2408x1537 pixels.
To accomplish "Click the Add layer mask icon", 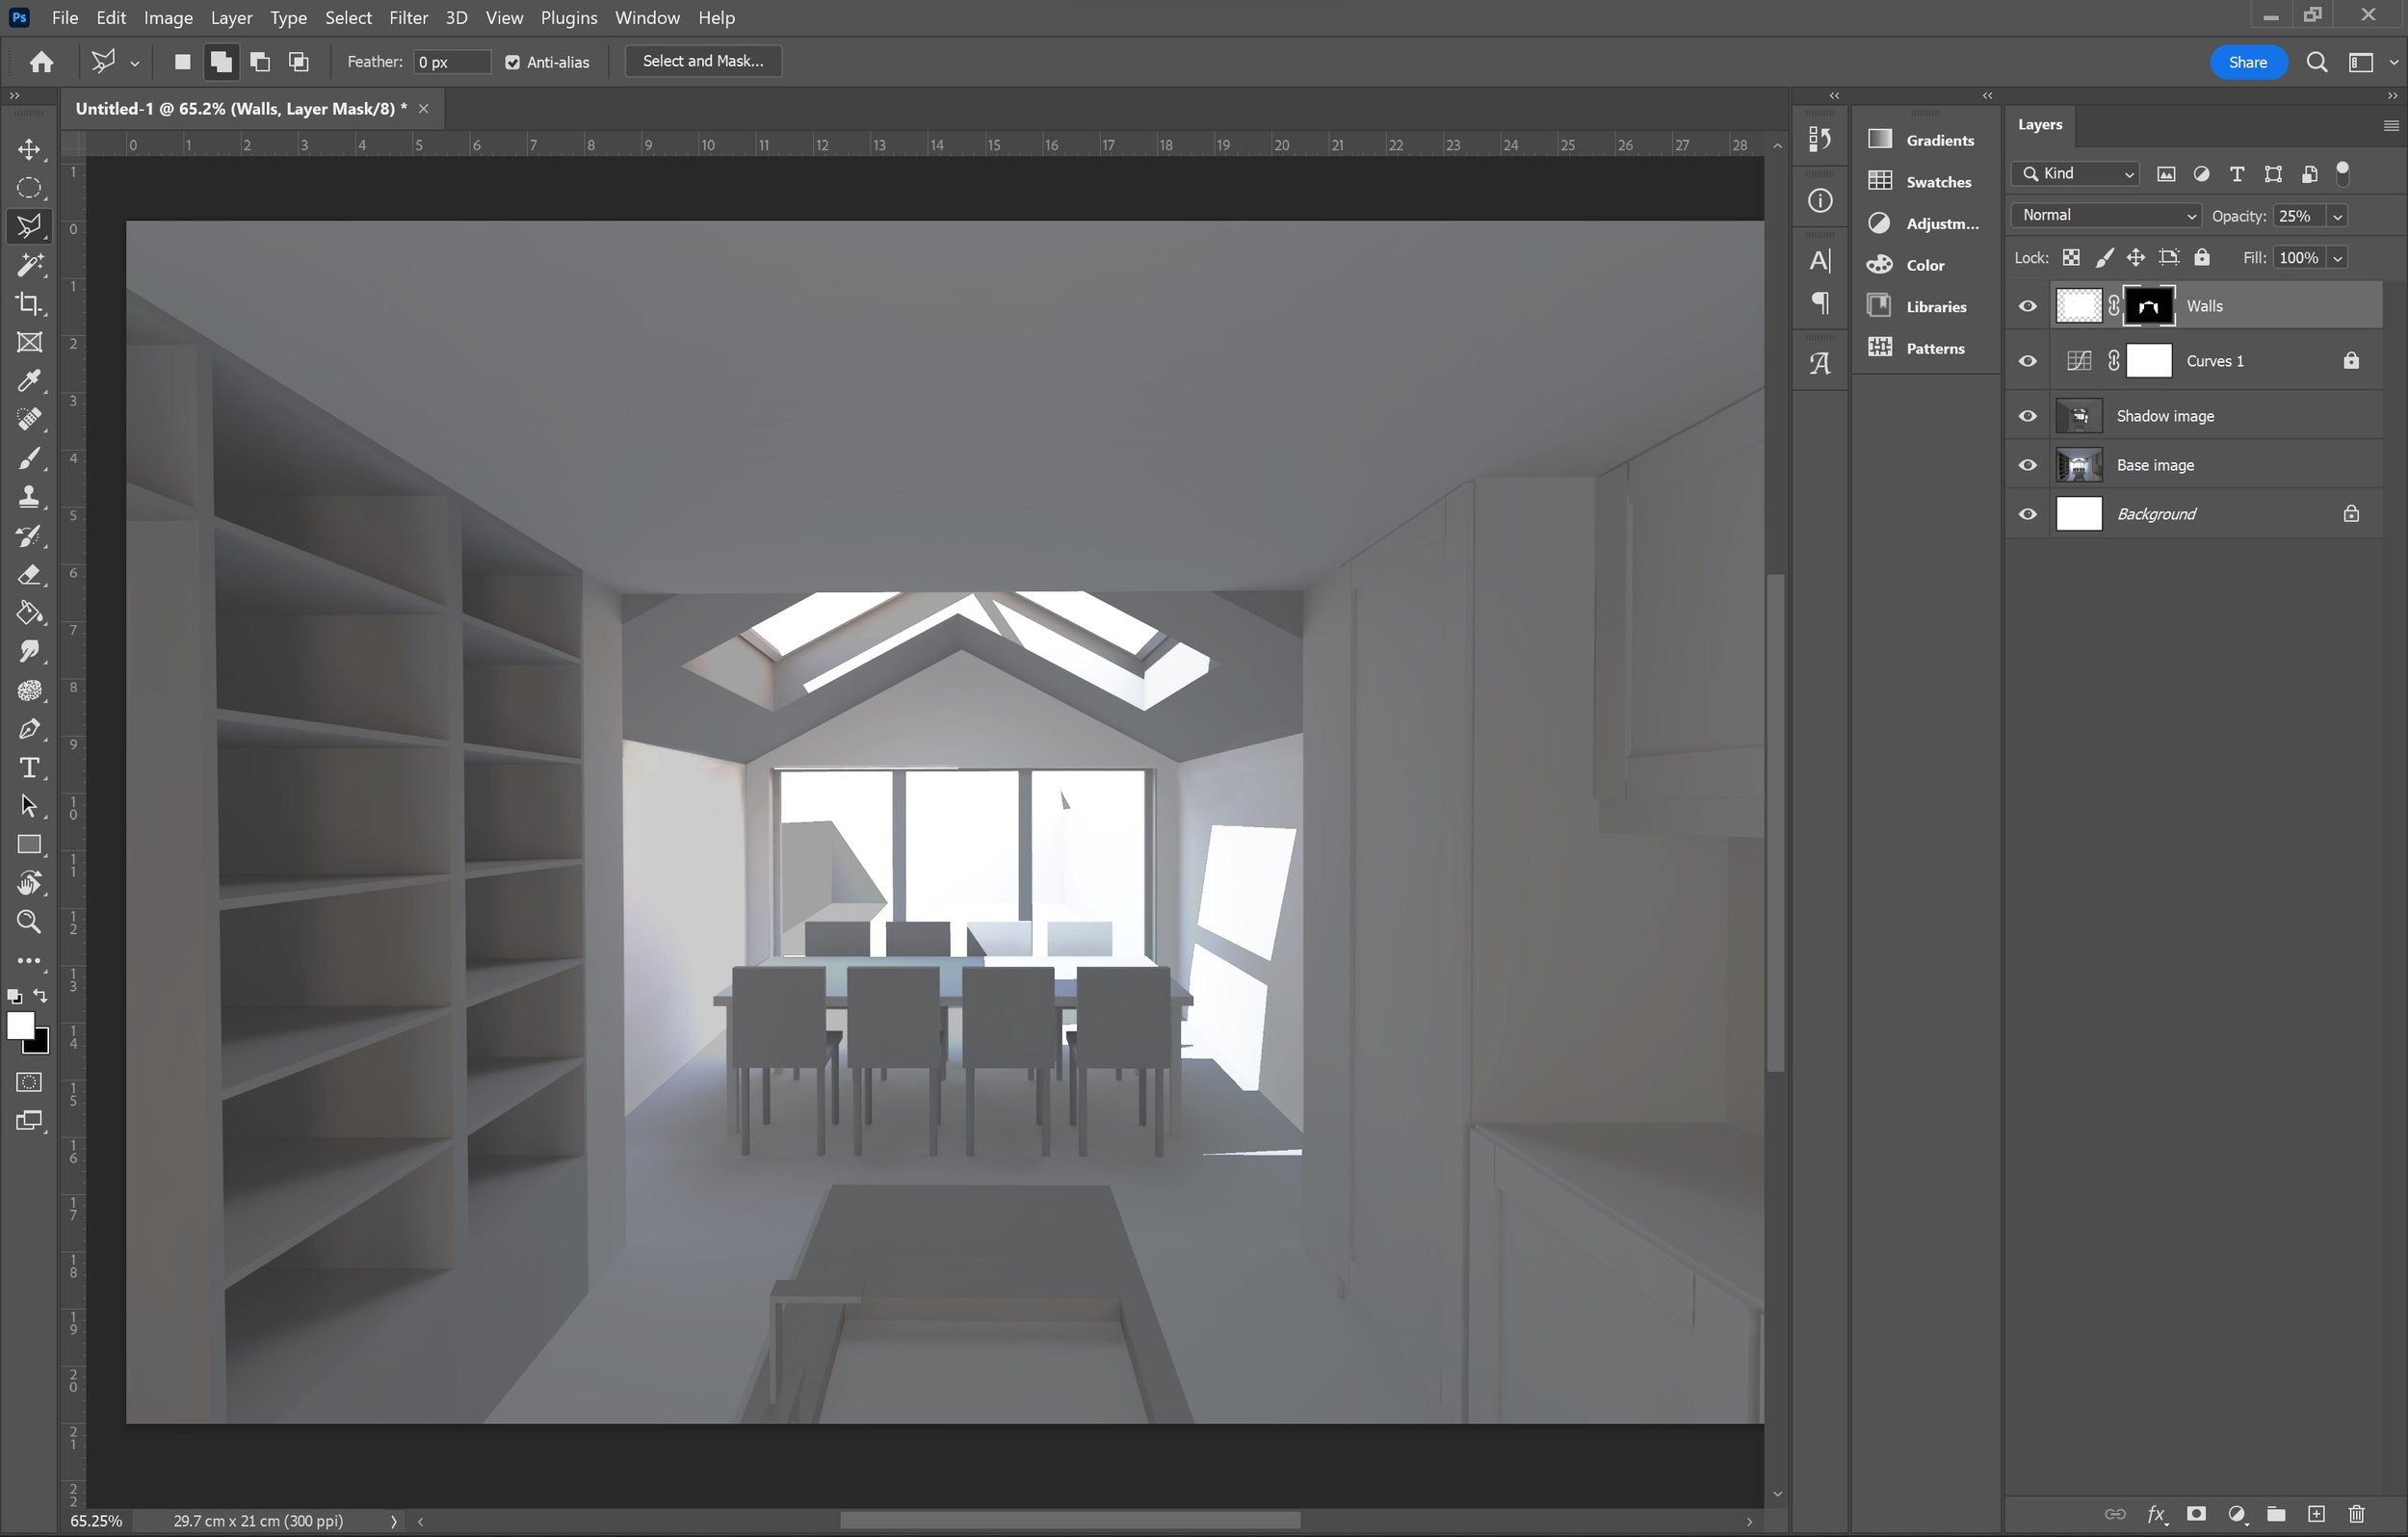I will 2195,1513.
